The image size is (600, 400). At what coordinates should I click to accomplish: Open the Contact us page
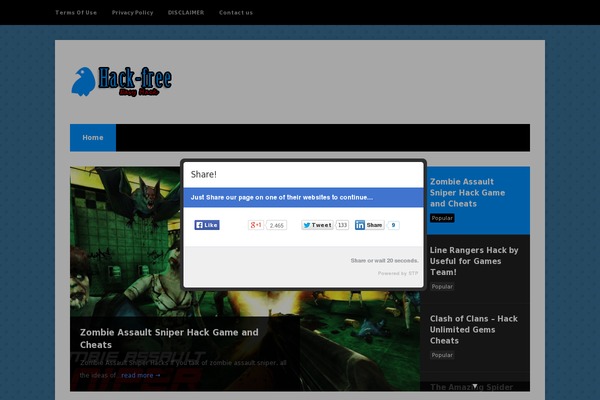(236, 13)
